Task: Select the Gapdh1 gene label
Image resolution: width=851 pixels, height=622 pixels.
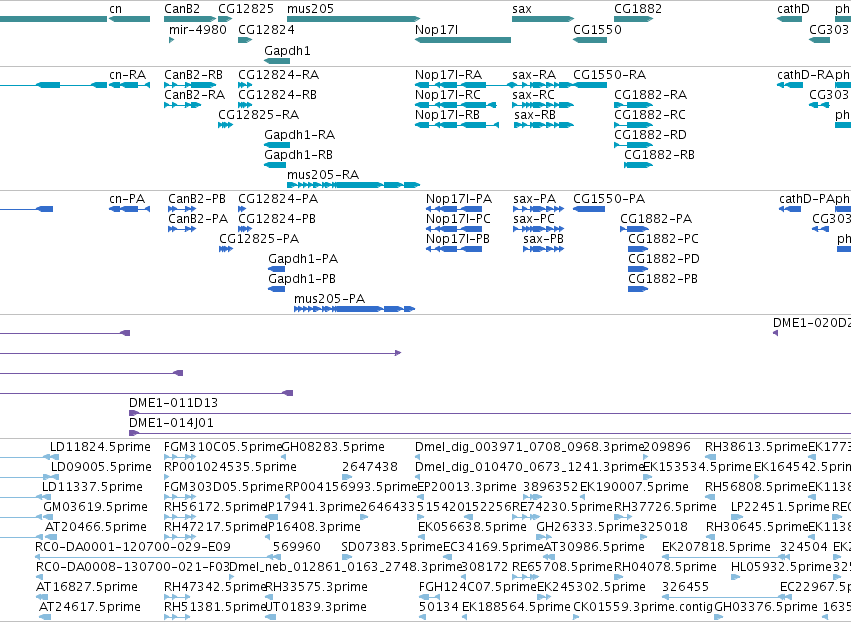Action: point(287,50)
